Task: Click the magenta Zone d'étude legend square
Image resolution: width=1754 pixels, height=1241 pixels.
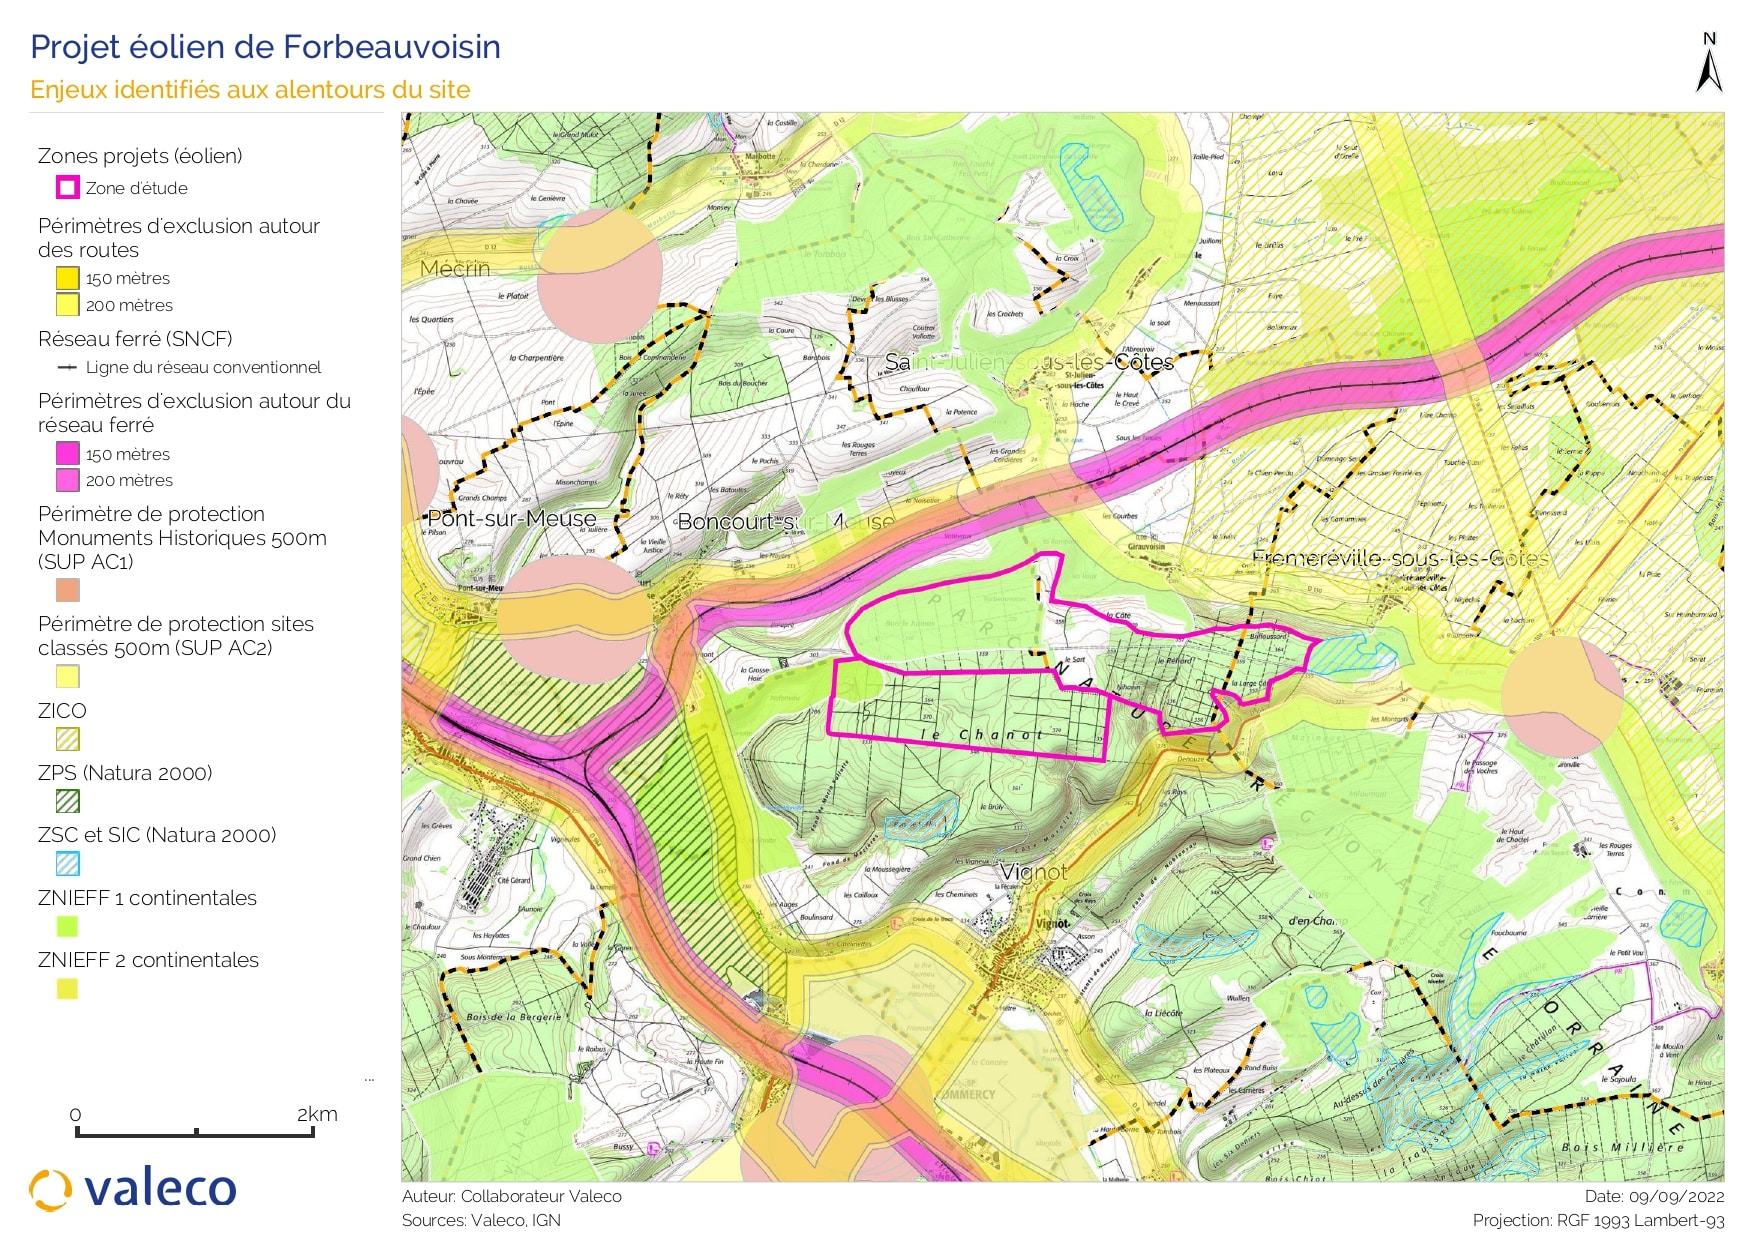Action: click(x=67, y=188)
